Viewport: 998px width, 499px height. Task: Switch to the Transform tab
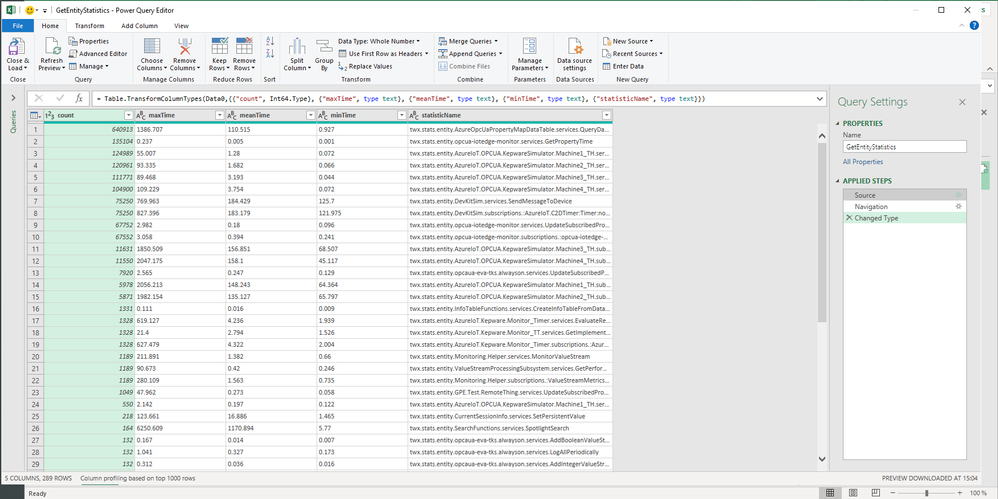(x=89, y=26)
